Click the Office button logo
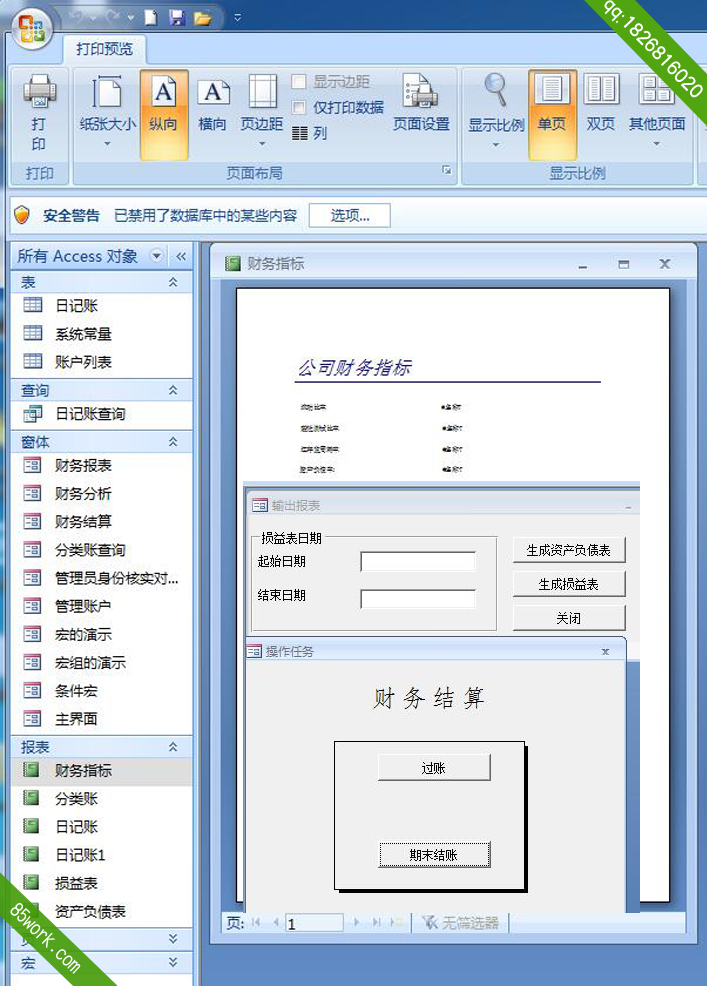The height and width of the screenshot is (986, 707). tap(30, 28)
